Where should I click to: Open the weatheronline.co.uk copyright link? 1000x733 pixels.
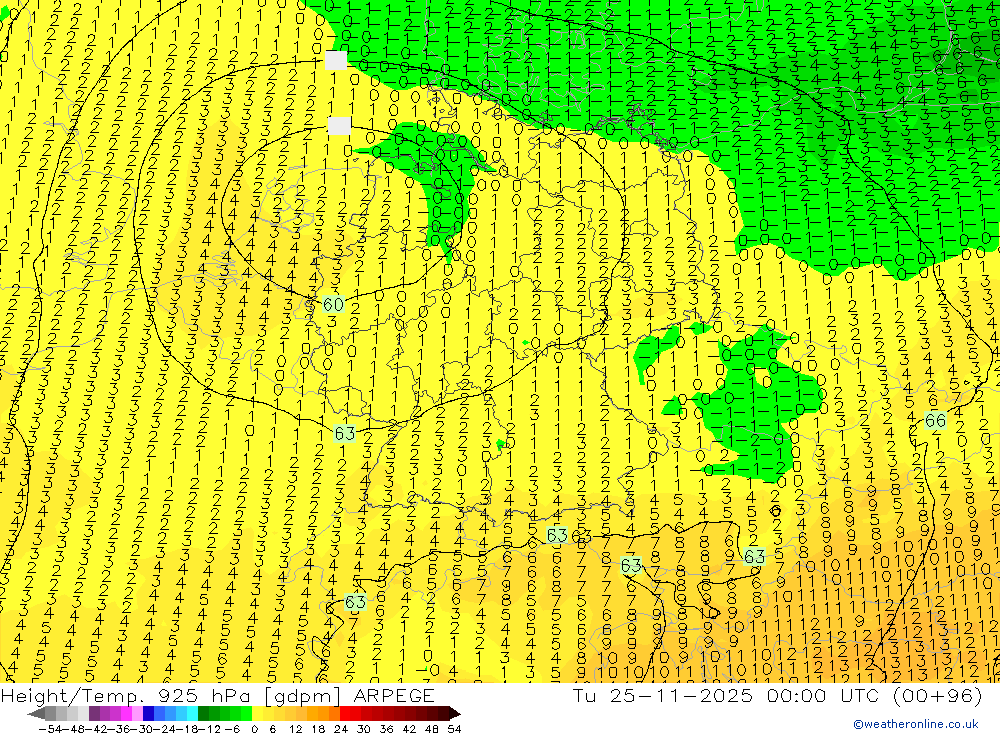[916, 723]
